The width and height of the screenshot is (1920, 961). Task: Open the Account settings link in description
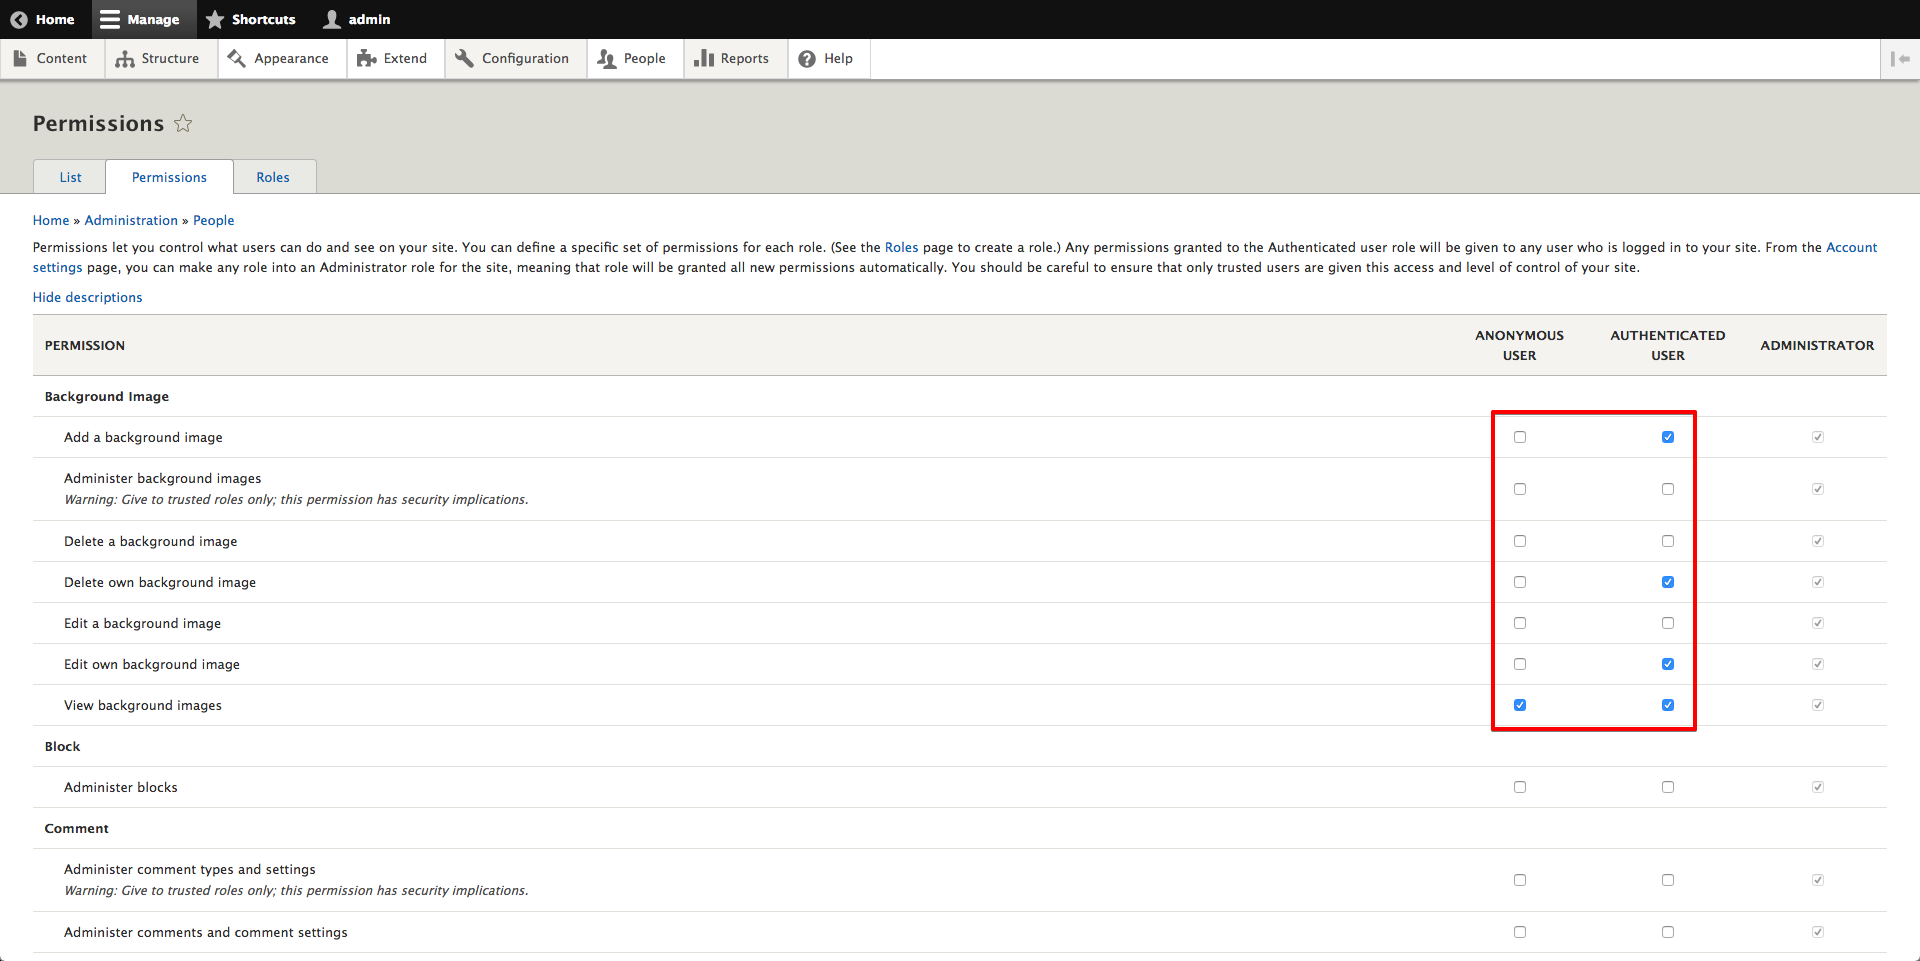(1851, 247)
